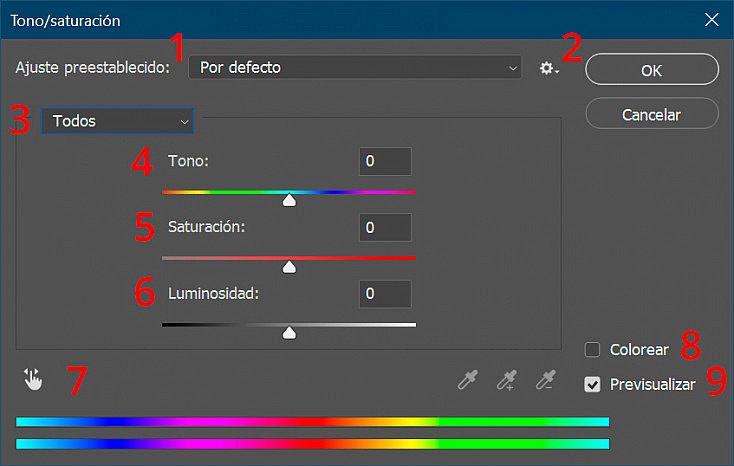Click the Luminosidad slider handle
The image size is (734, 466).
tap(289, 333)
